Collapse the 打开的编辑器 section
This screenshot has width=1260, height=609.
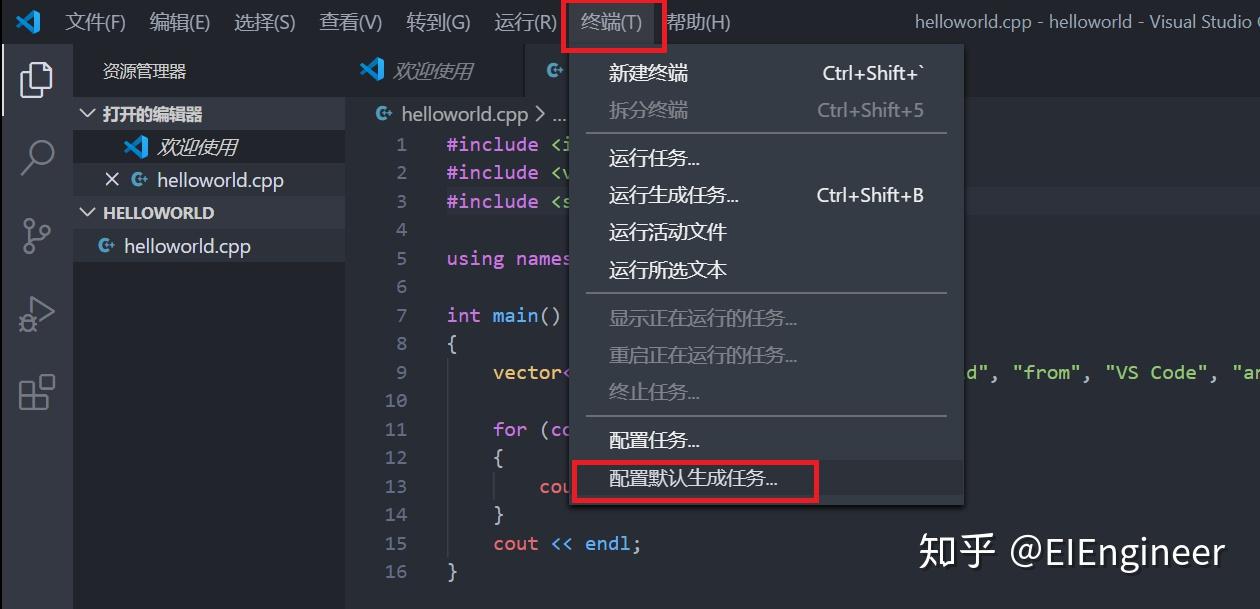pyautogui.click(x=87, y=114)
